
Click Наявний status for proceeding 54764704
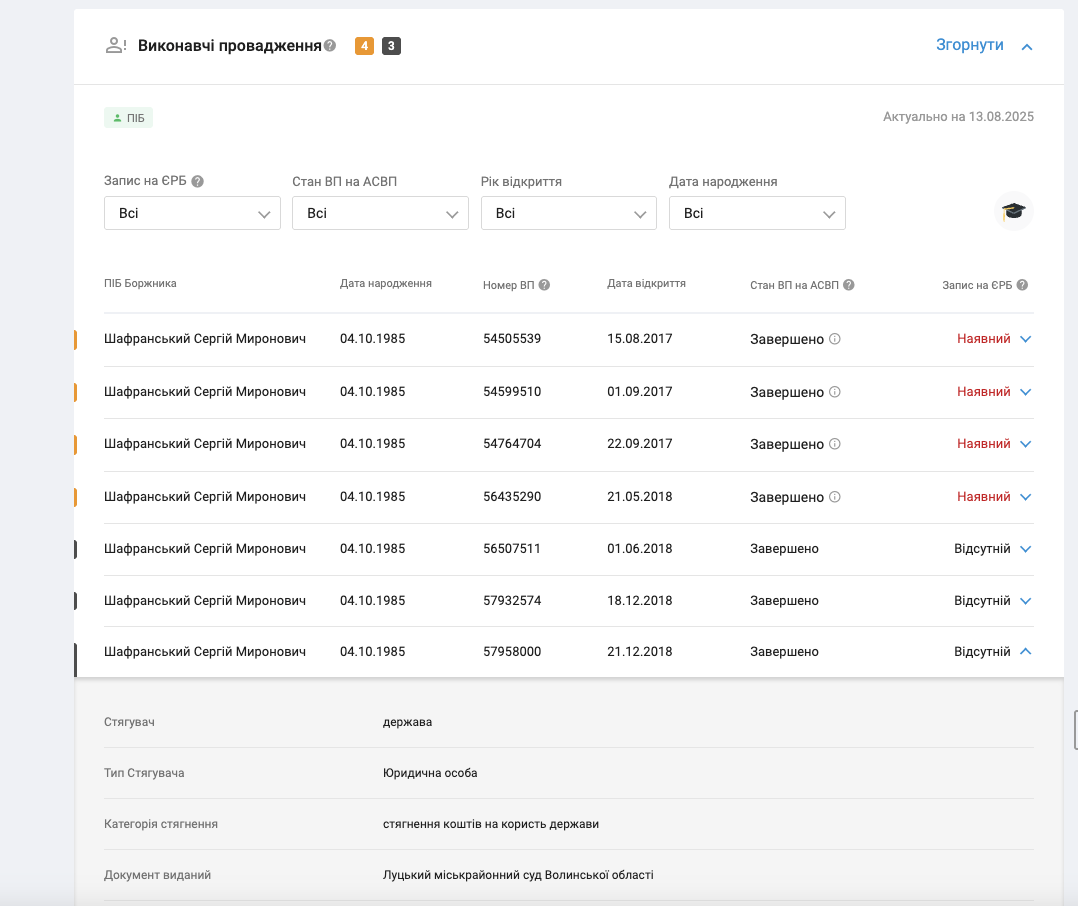983,444
